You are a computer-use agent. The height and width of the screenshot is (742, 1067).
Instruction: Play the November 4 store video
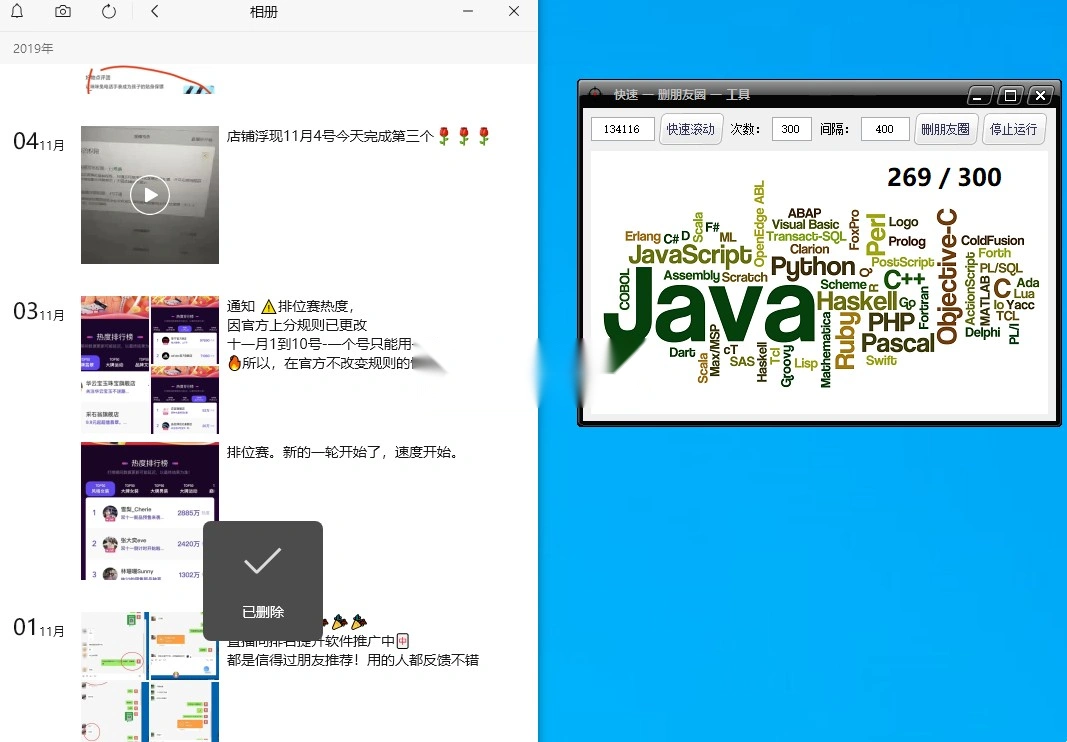149,195
